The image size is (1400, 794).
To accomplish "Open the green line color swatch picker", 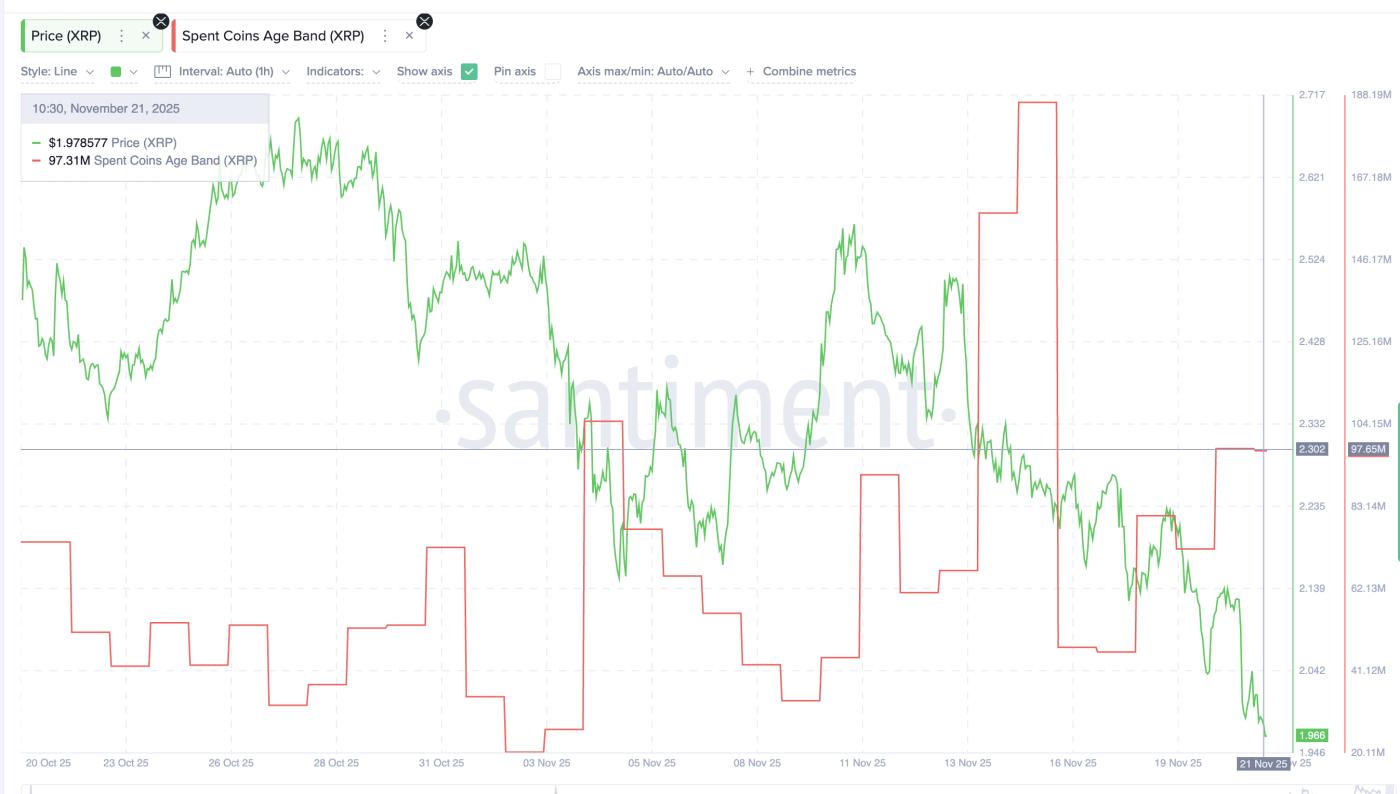I will point(116,71).
